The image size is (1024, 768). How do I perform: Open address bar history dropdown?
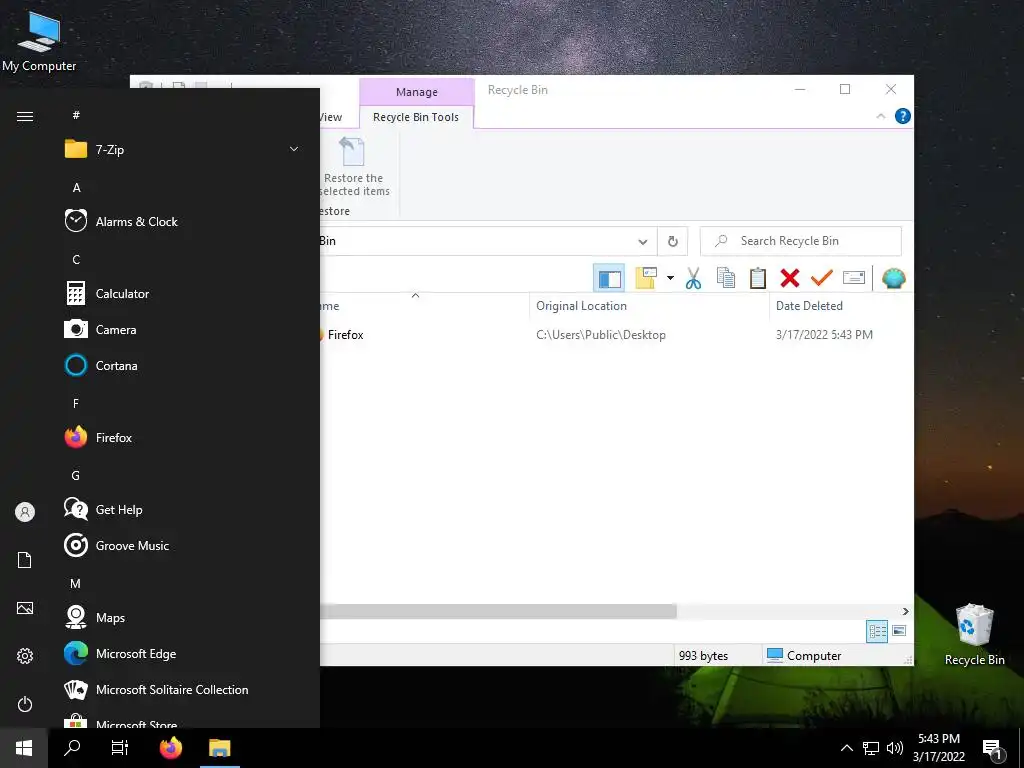(643, 242)
